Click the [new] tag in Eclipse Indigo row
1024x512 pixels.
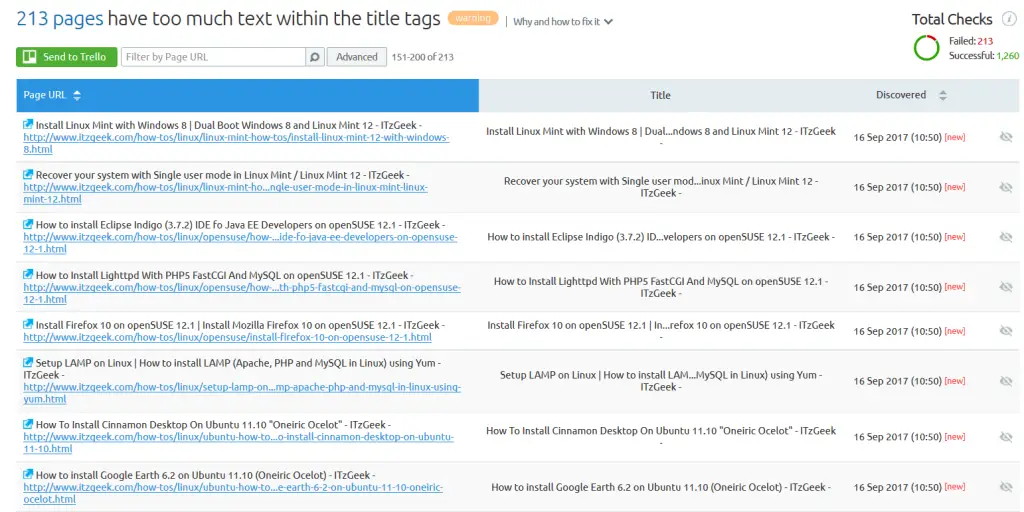coord(955,236)
